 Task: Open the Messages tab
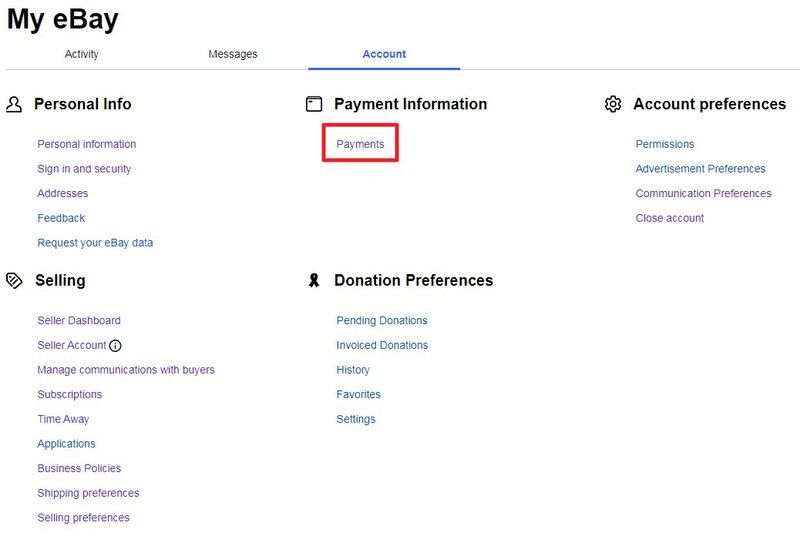tap(233, 54)
